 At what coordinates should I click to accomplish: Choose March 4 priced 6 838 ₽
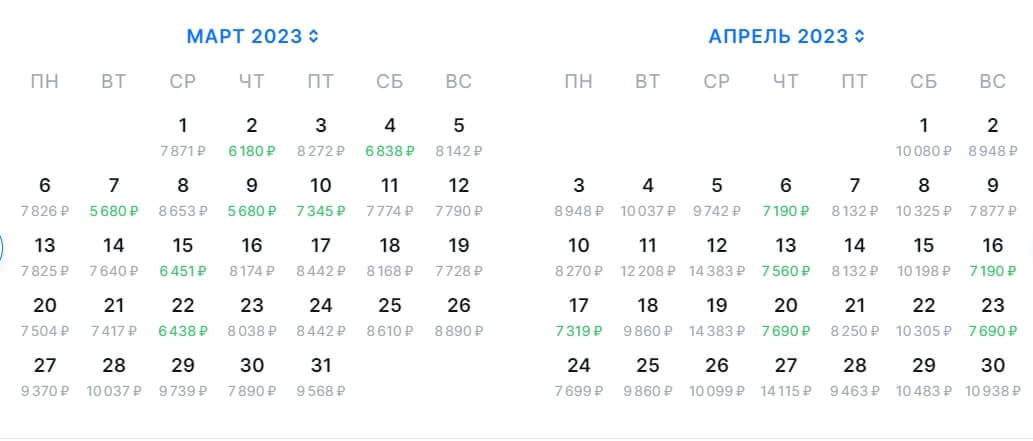tap(390, 136)
